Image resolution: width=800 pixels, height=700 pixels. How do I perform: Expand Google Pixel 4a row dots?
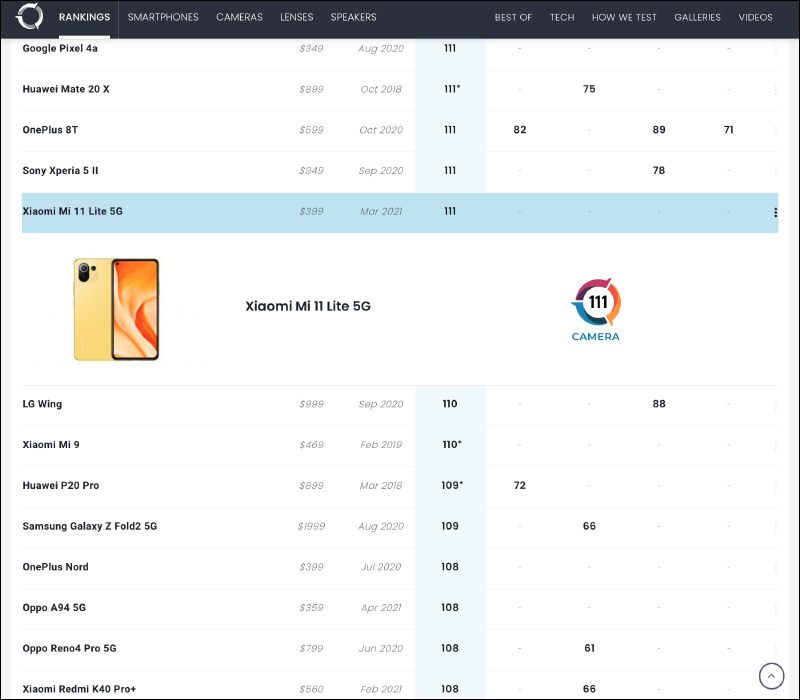[775, 49]
